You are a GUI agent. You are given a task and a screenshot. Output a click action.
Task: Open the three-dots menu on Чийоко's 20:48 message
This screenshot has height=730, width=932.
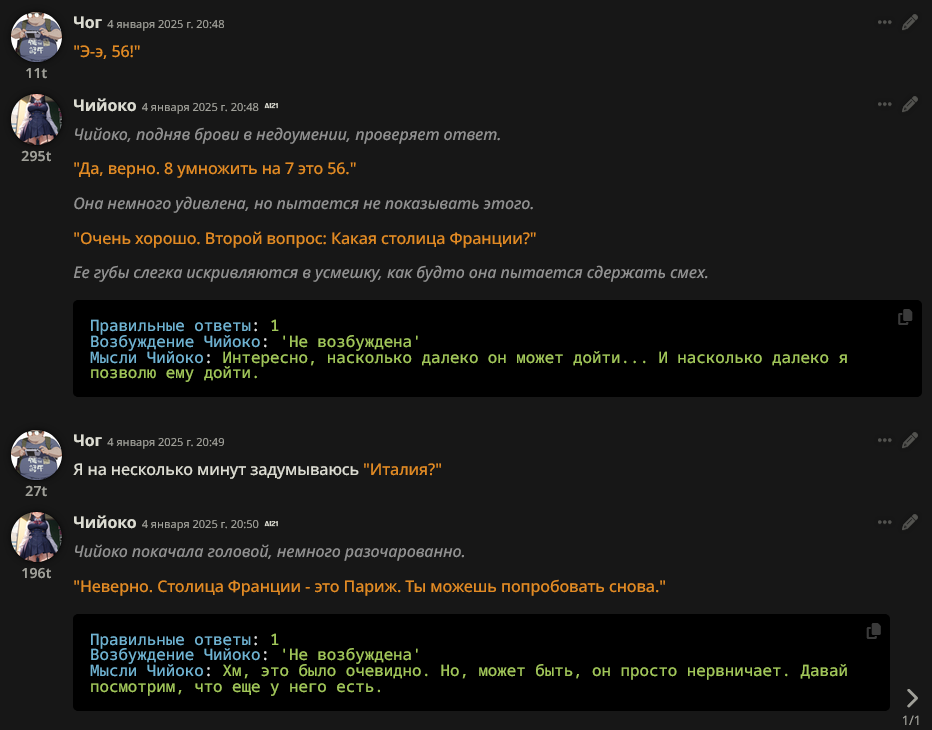pyautogui.click(x=884, y=105)
